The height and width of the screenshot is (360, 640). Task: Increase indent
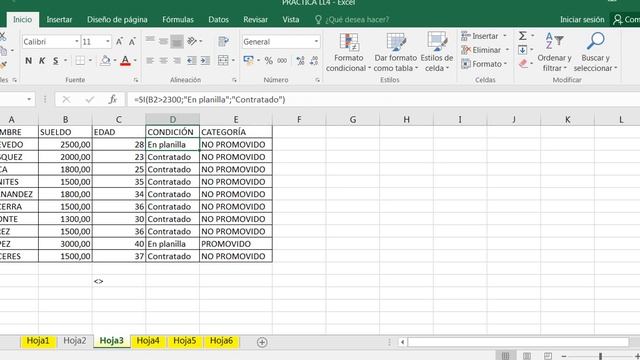click(205, 61)
